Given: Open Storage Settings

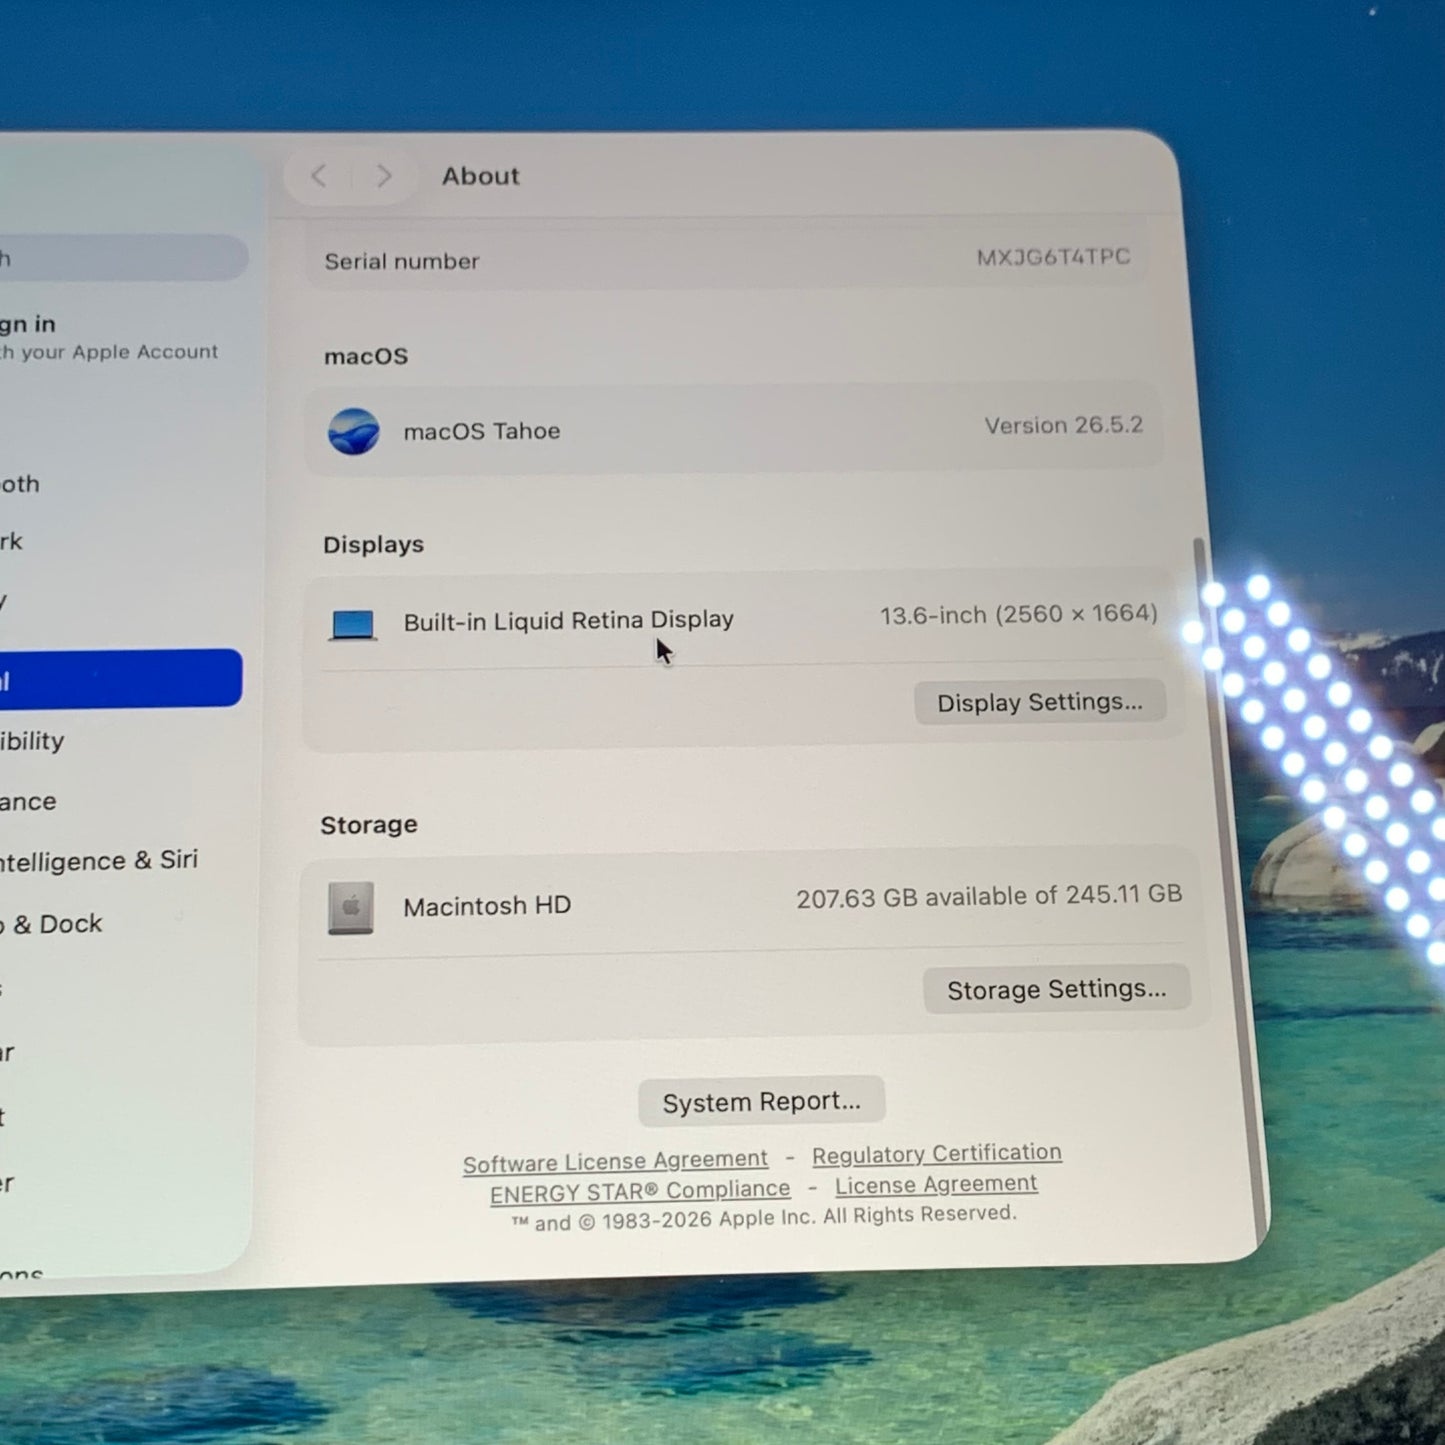Looking at the screenshot, I should tap(1057, 989).
